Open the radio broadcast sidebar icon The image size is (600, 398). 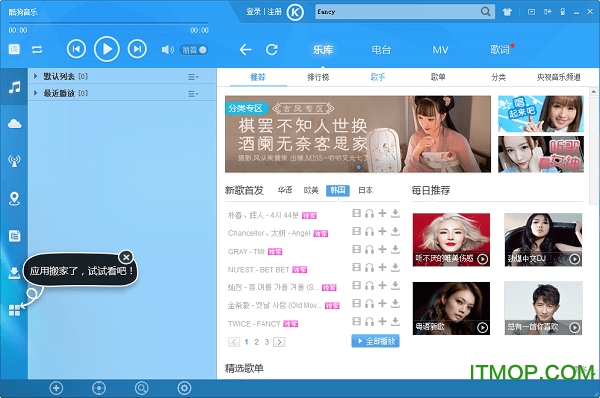click(x=15, y=161)
